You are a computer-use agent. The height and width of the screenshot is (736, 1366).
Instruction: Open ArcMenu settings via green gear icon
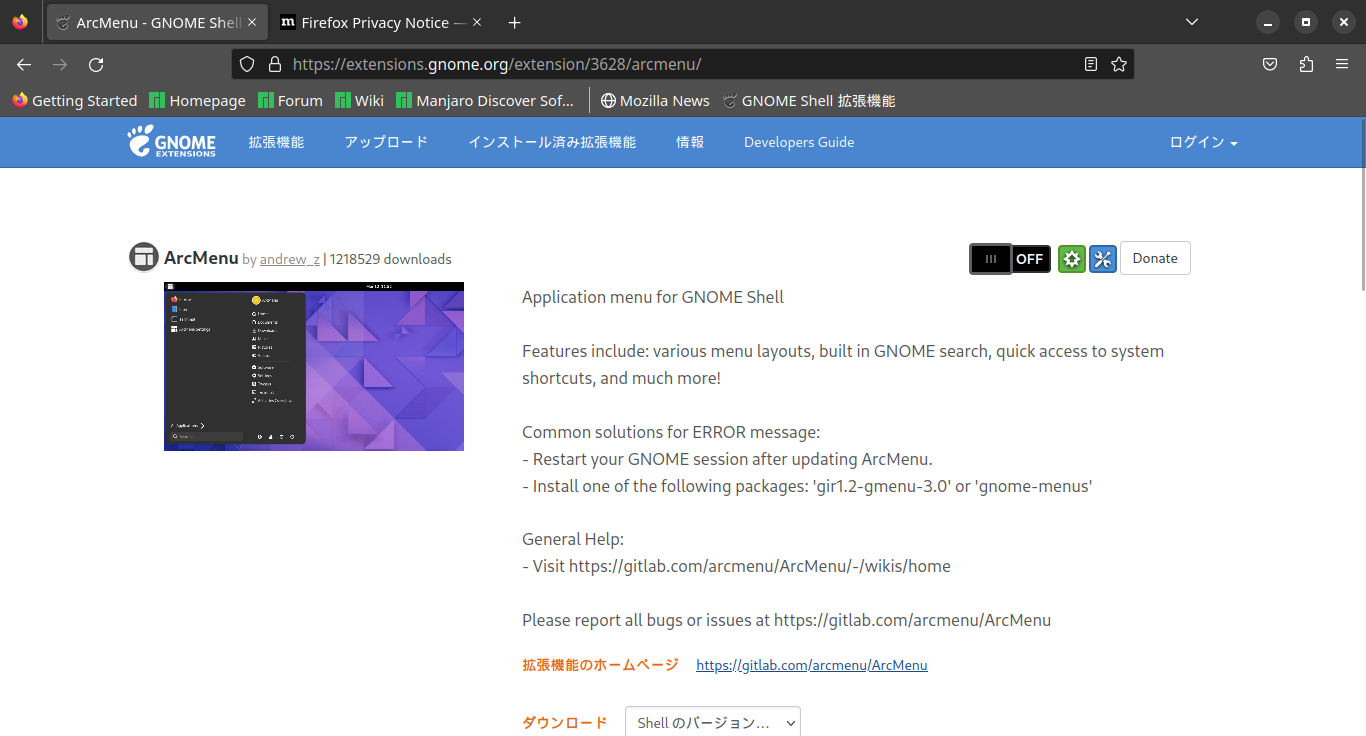[1072, 259]
